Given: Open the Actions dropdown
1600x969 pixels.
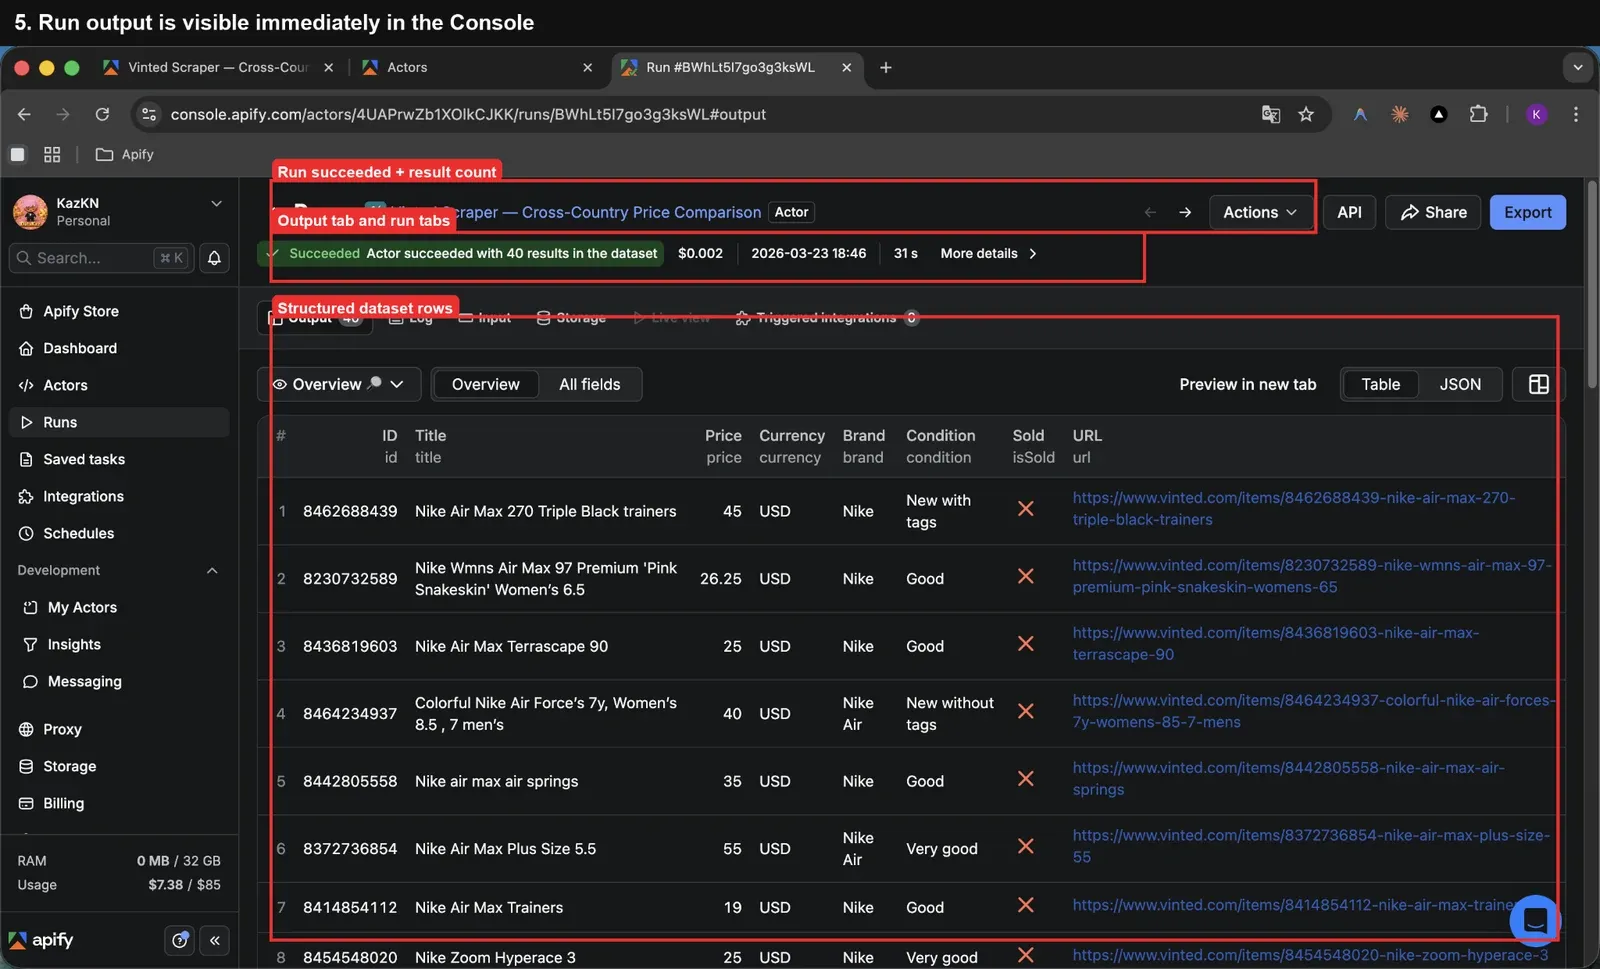Looking at the screenshot, I should [x=1260, y=212].
